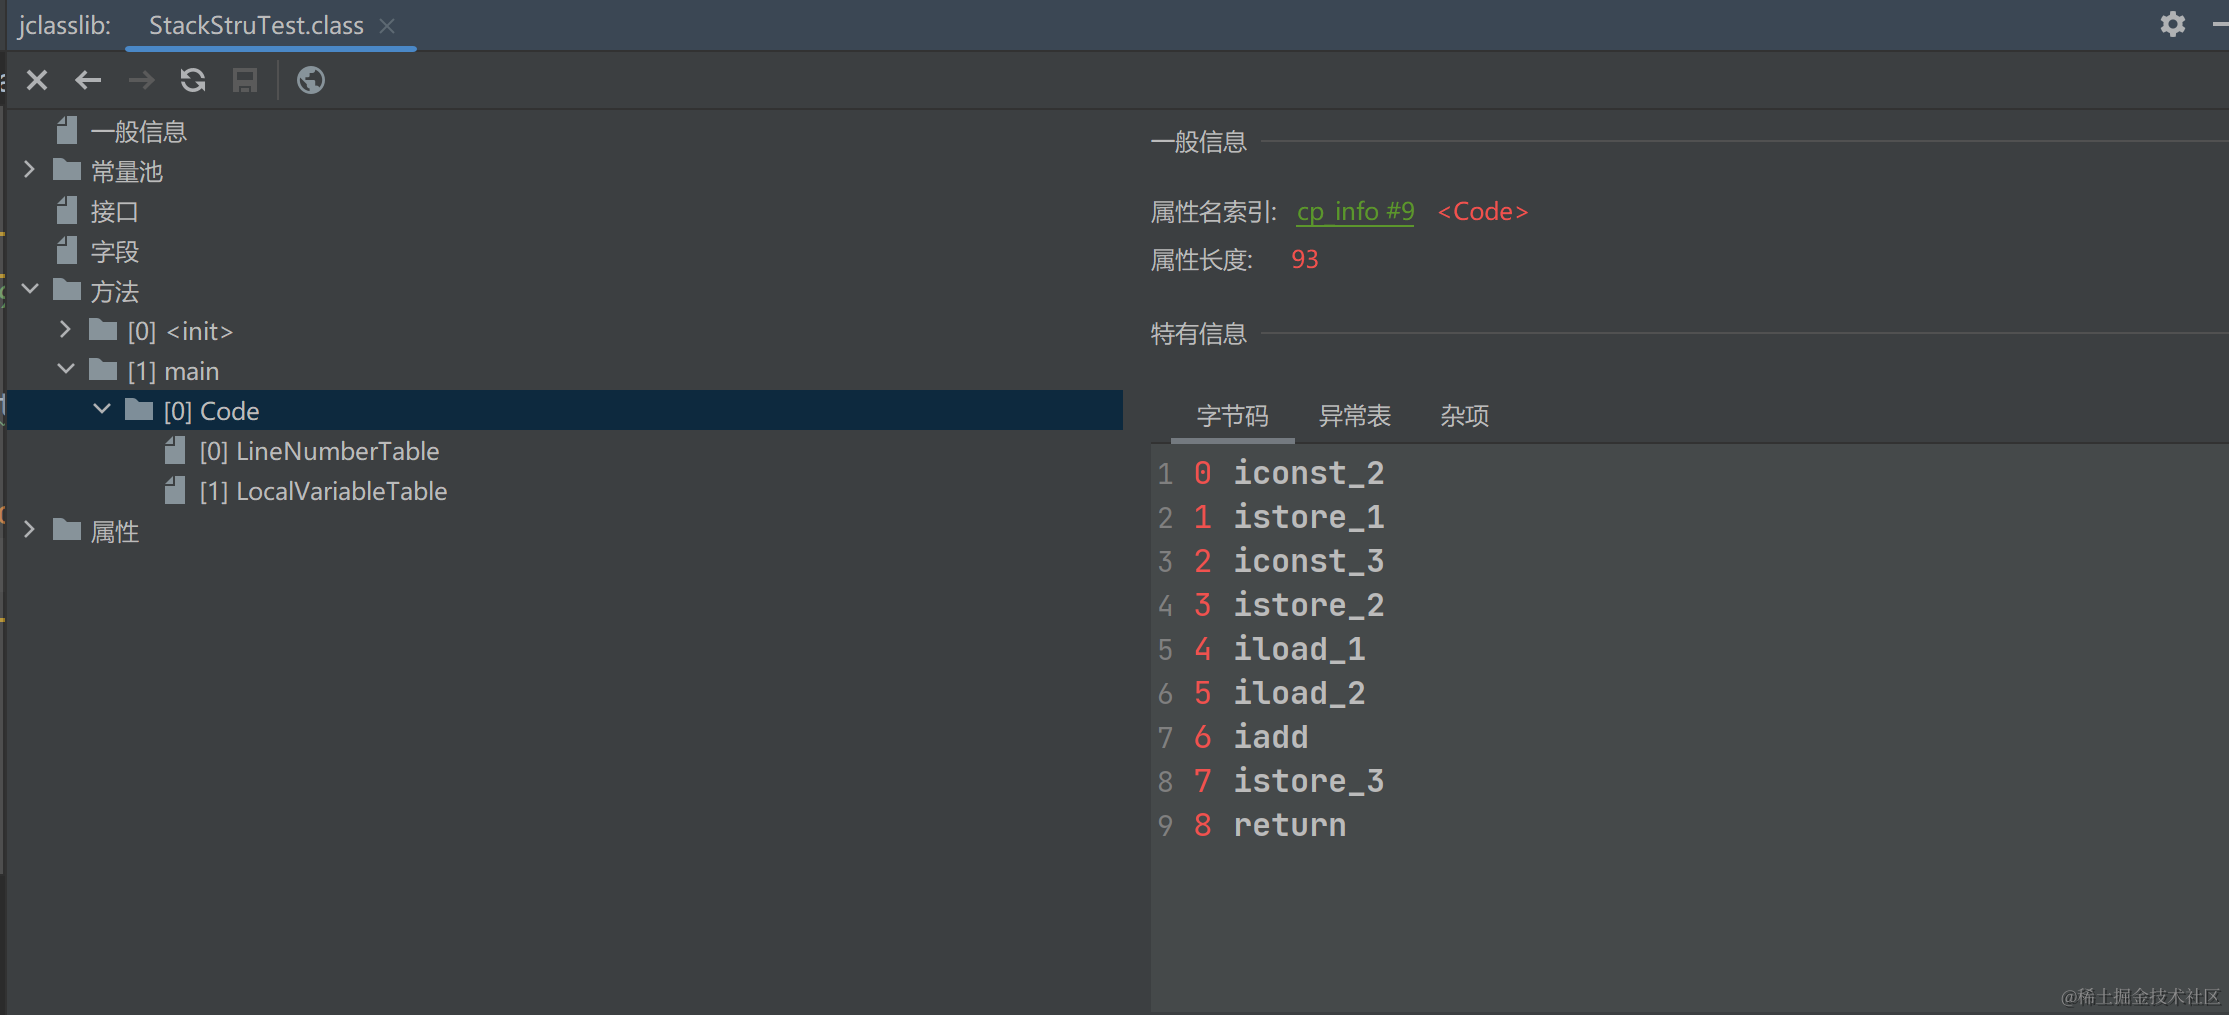Viewport: 2229px width, 1015px height.
Task: Click the main method folder icon
Action: pos(103,370)
